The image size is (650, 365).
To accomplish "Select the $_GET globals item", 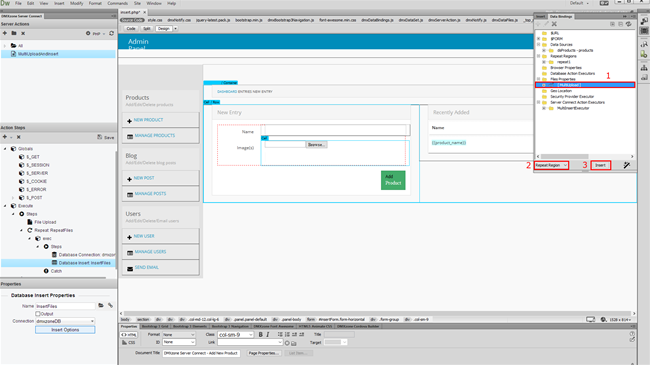I will [33, 157].
